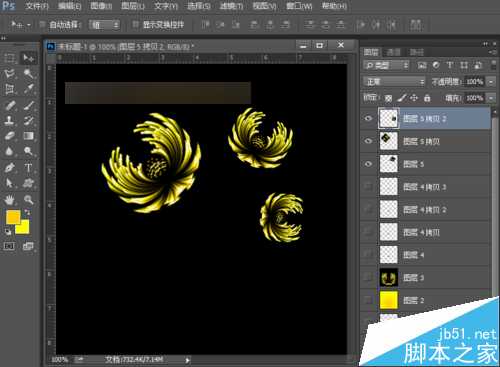
Task: Select the Path Selection tool
Action: [x=10, y=183]
